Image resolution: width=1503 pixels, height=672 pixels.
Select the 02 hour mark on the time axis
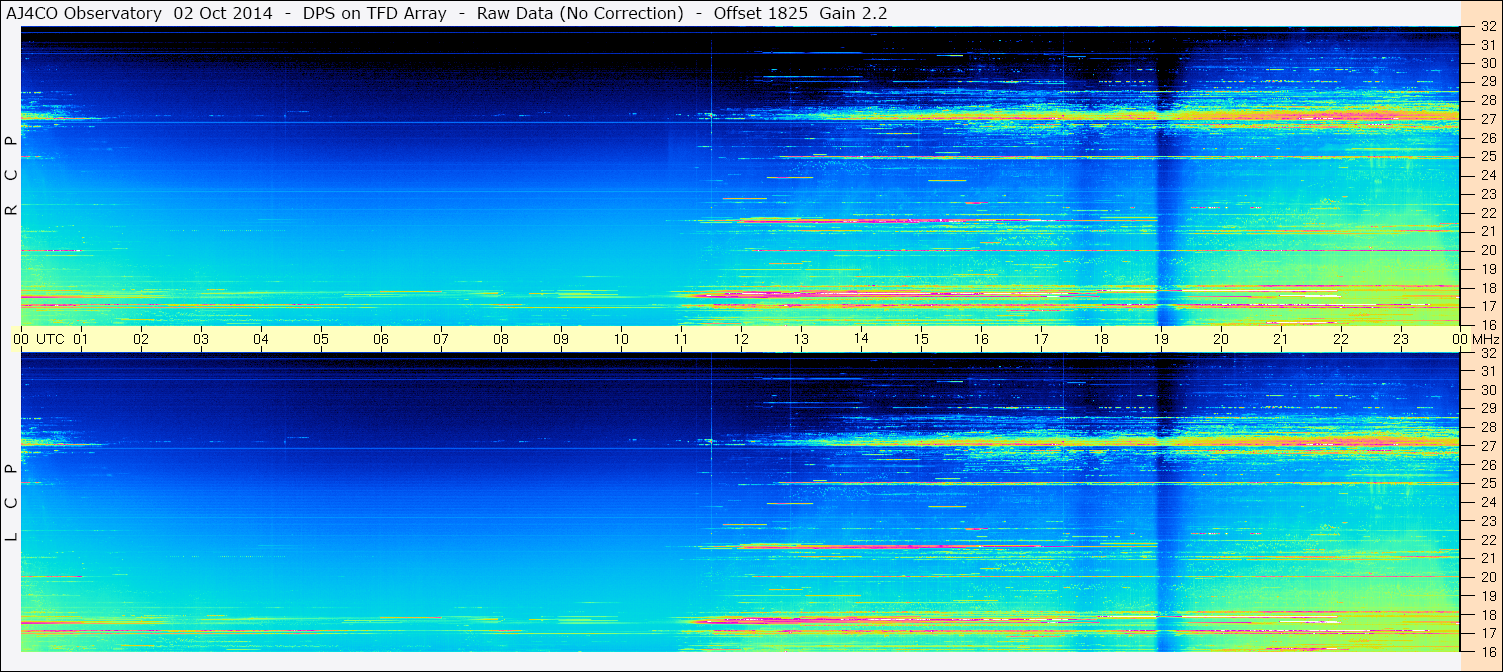tap(141, 339)
